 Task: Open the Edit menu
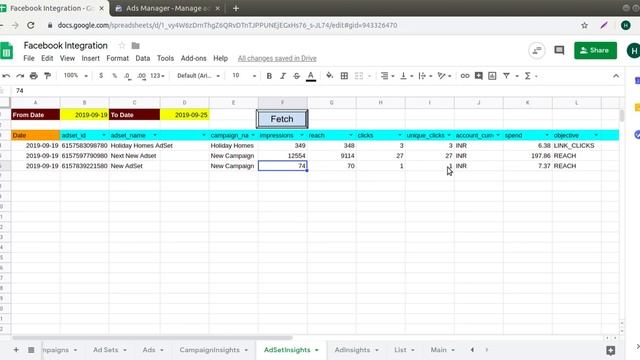[x=47, y=58]
